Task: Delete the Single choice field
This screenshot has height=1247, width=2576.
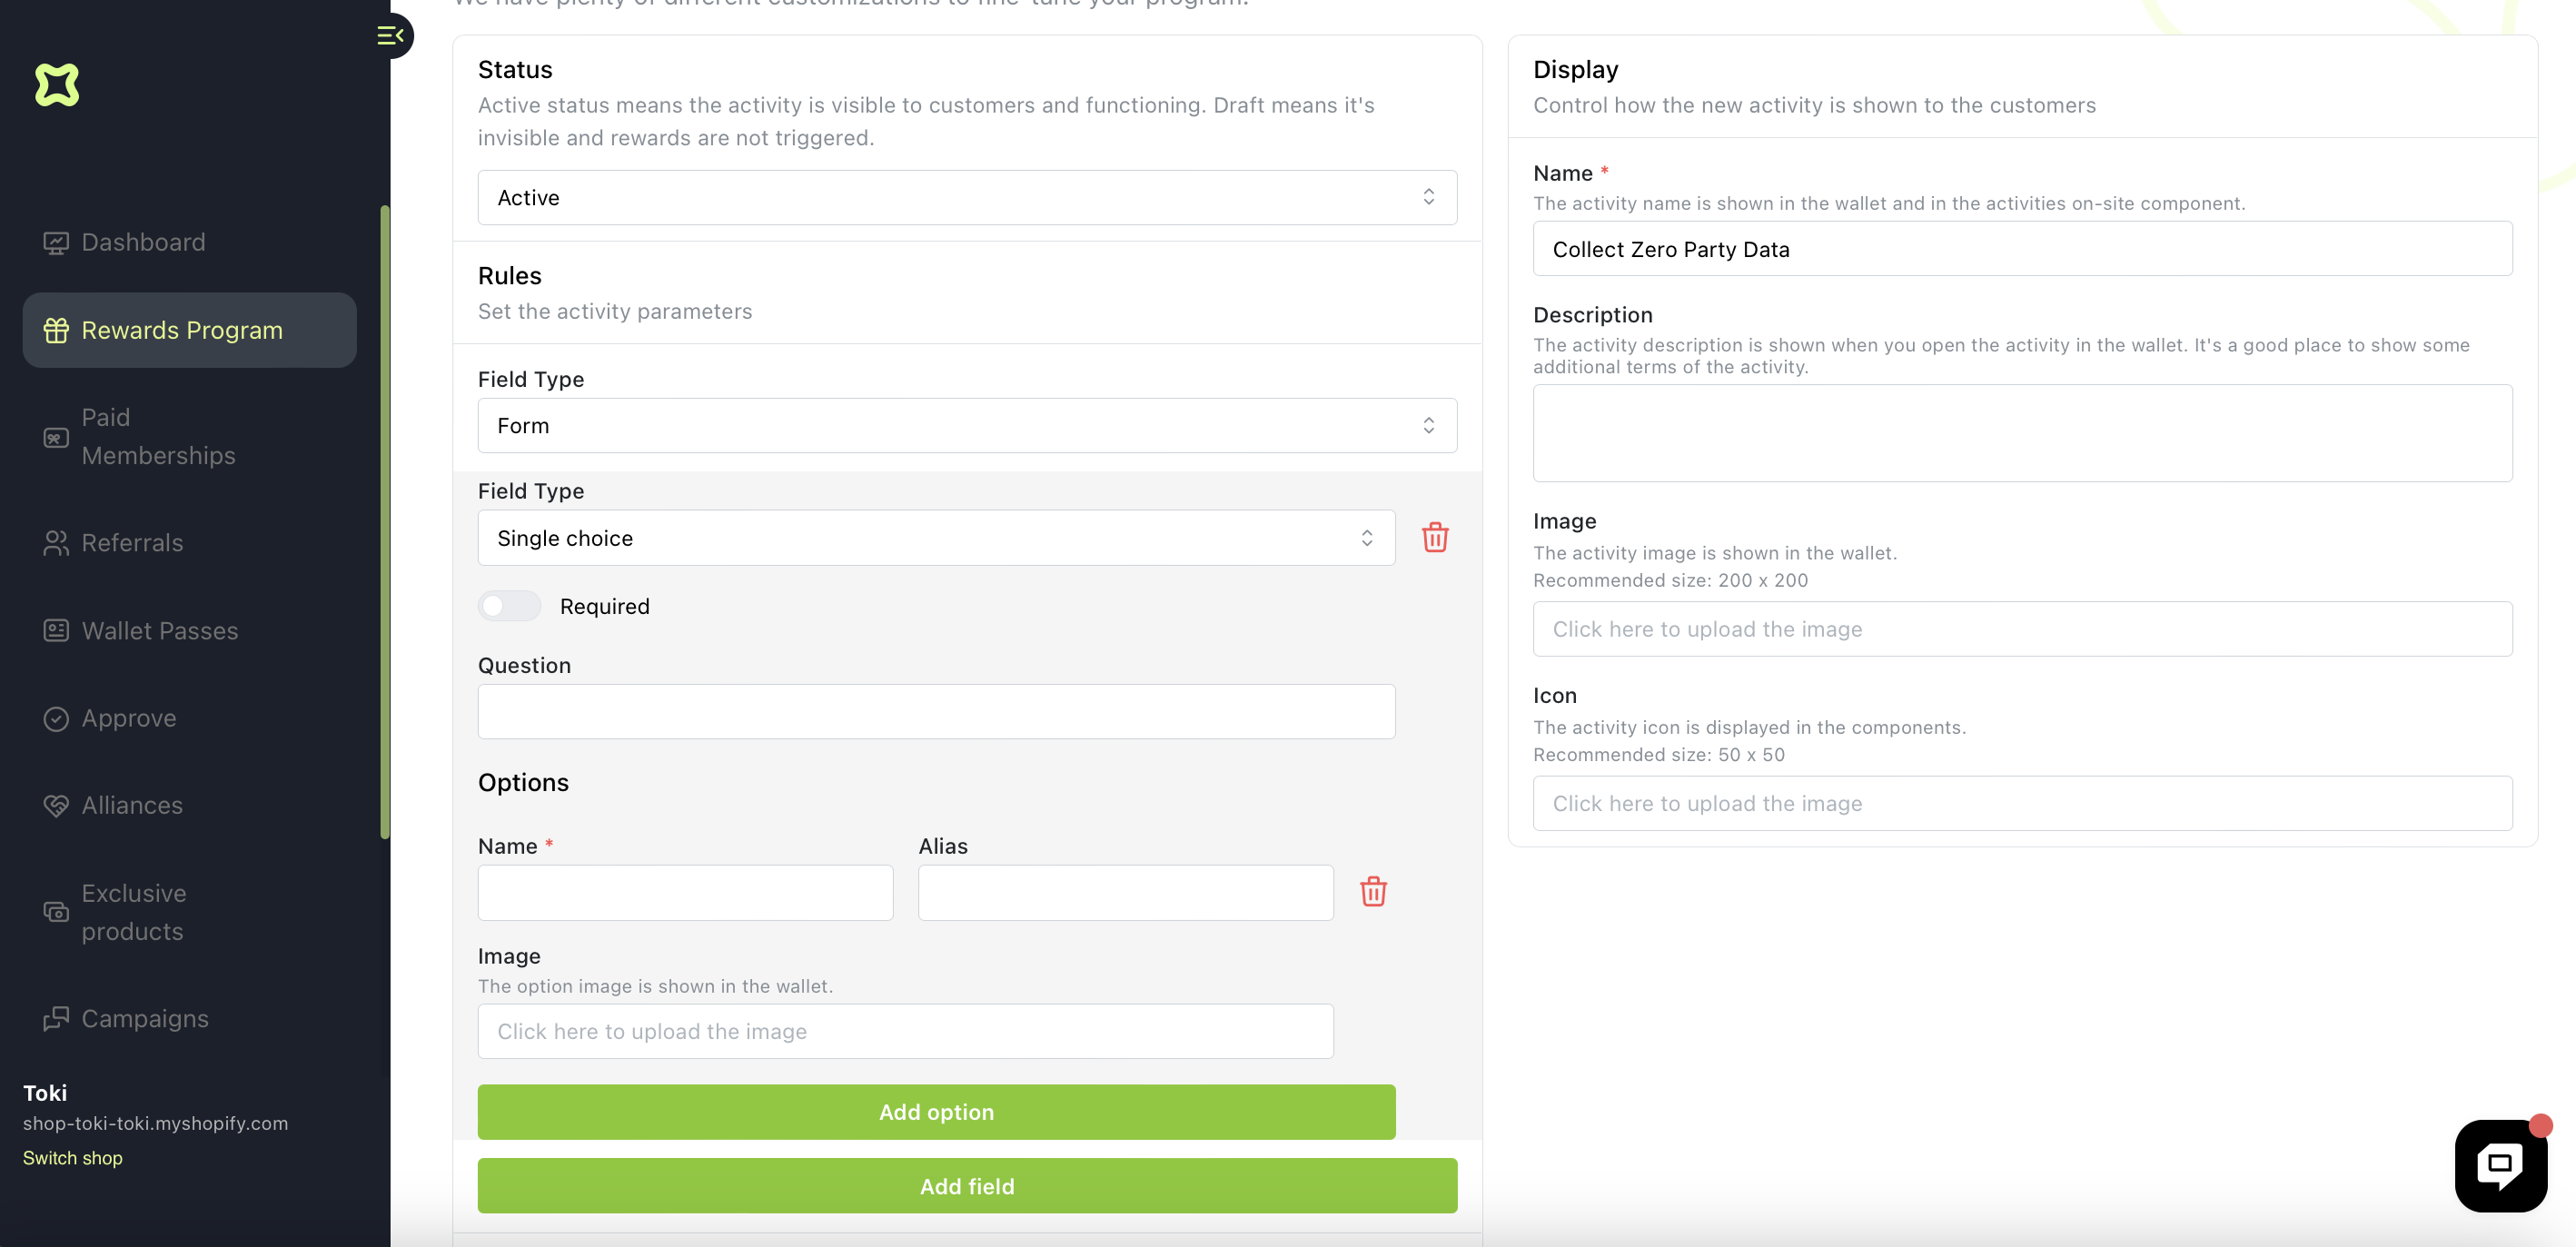Action: [x=1434, y=538]
